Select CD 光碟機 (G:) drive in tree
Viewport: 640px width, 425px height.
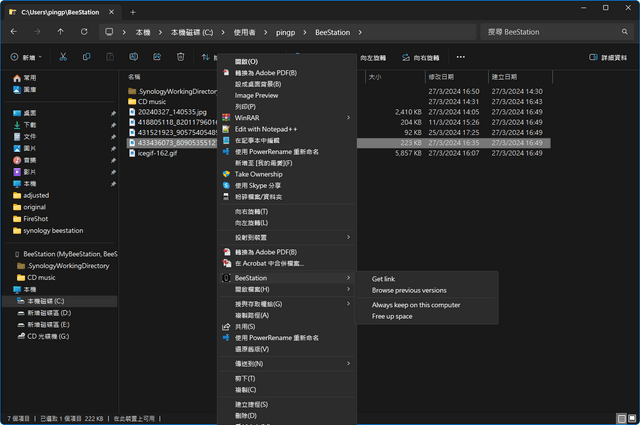(x=43, y=336)
